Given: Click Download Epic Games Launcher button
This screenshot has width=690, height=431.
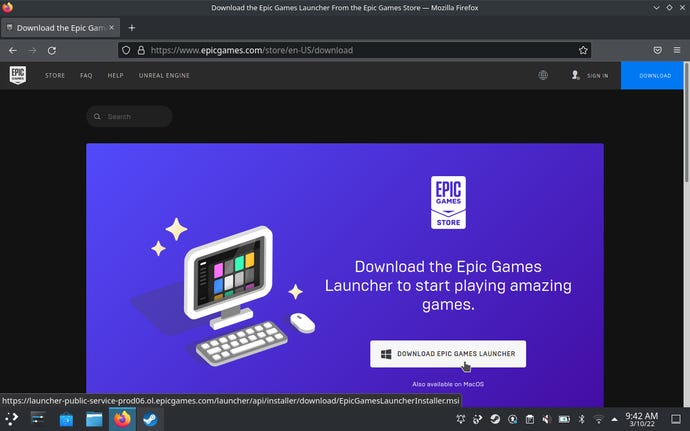Looking at the screenshot, I should 447,354.
